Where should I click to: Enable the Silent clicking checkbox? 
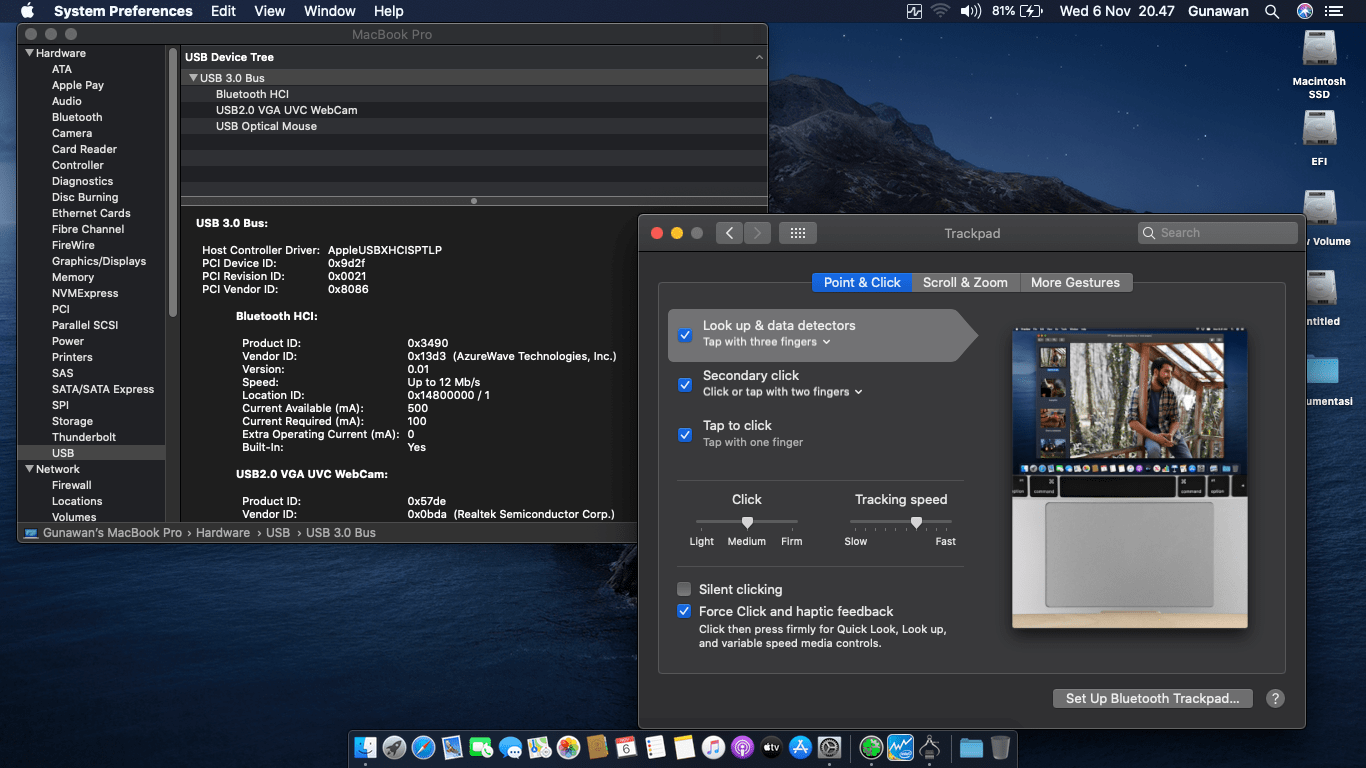click(x=684, y=589)
